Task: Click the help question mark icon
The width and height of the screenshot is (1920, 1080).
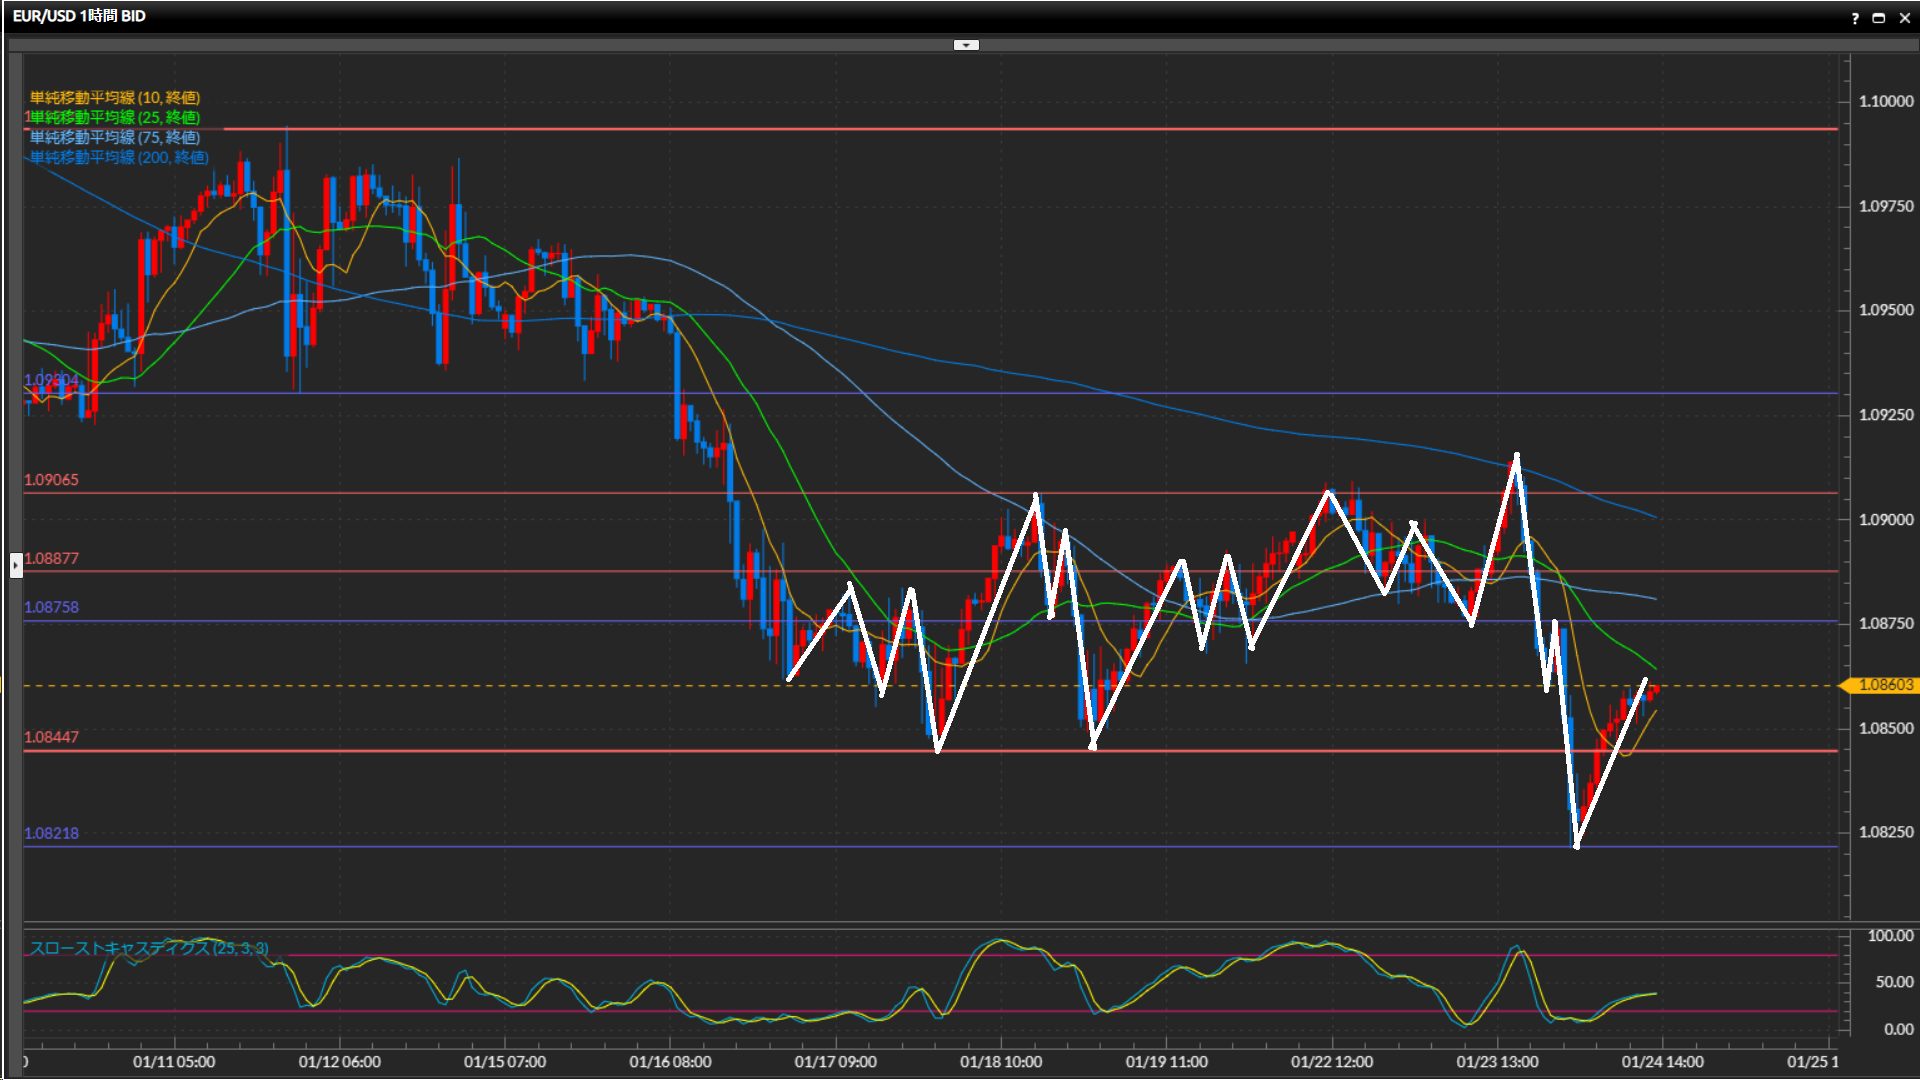Action: coord(1855,17)
